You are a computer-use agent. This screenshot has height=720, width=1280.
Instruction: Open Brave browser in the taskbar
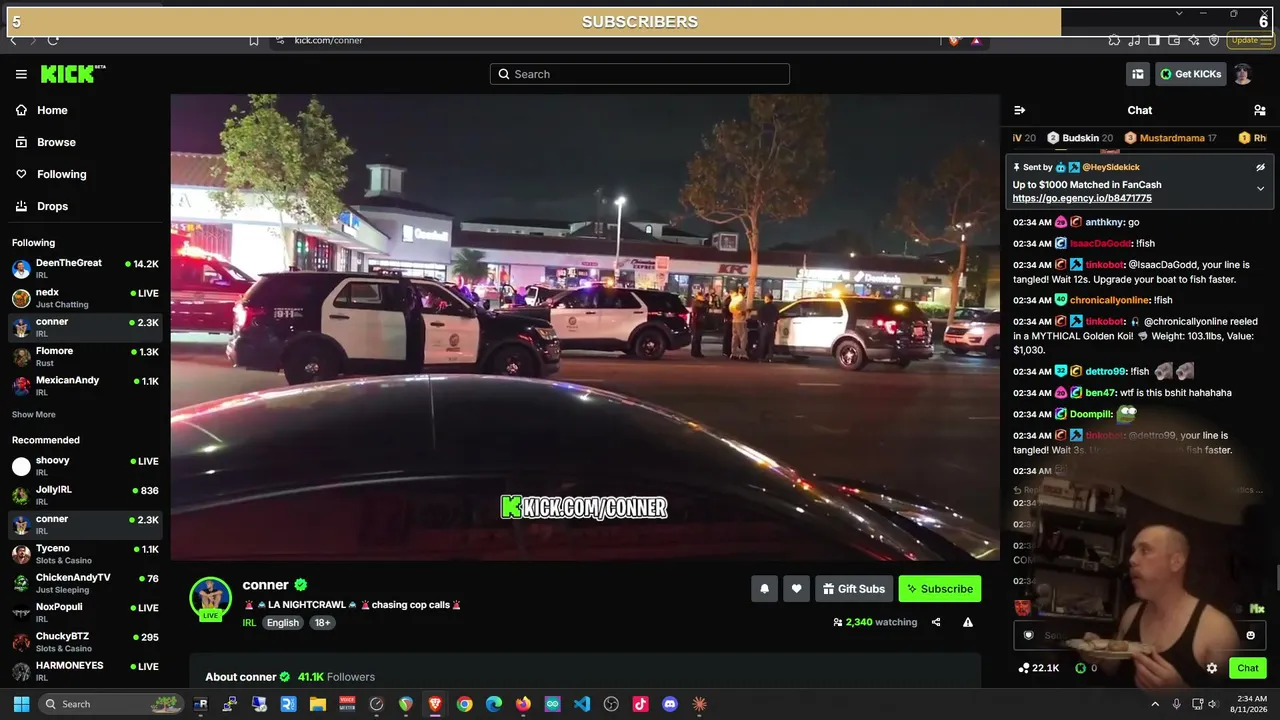pos(435,704)
